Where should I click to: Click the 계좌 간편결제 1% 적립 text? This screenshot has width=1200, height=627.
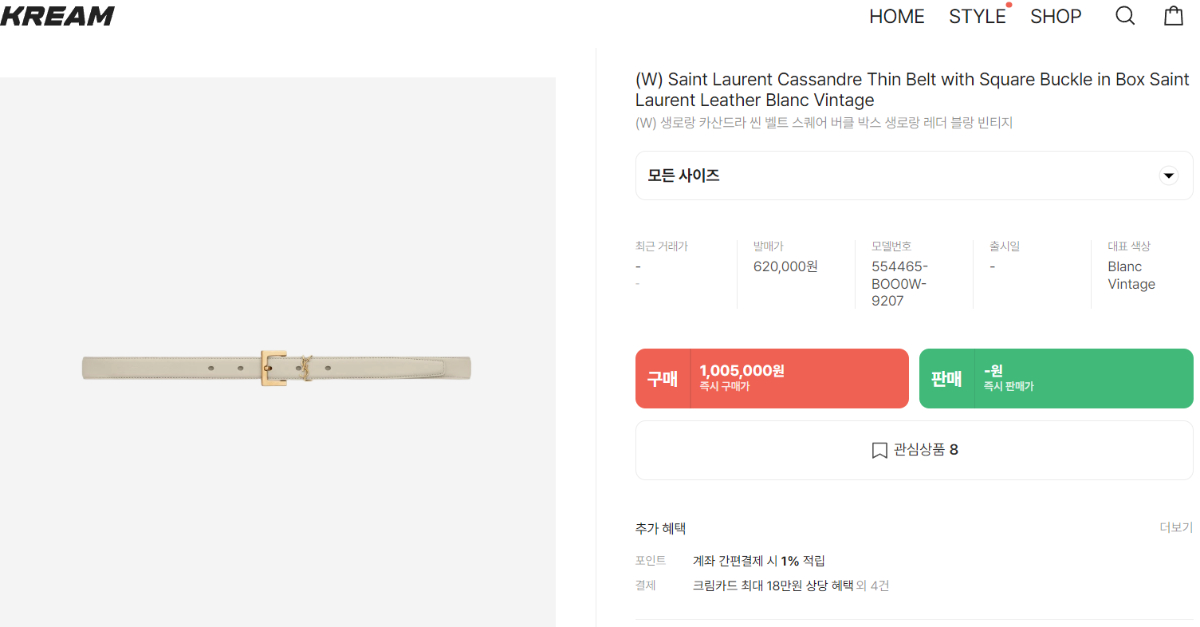(759, 561)
